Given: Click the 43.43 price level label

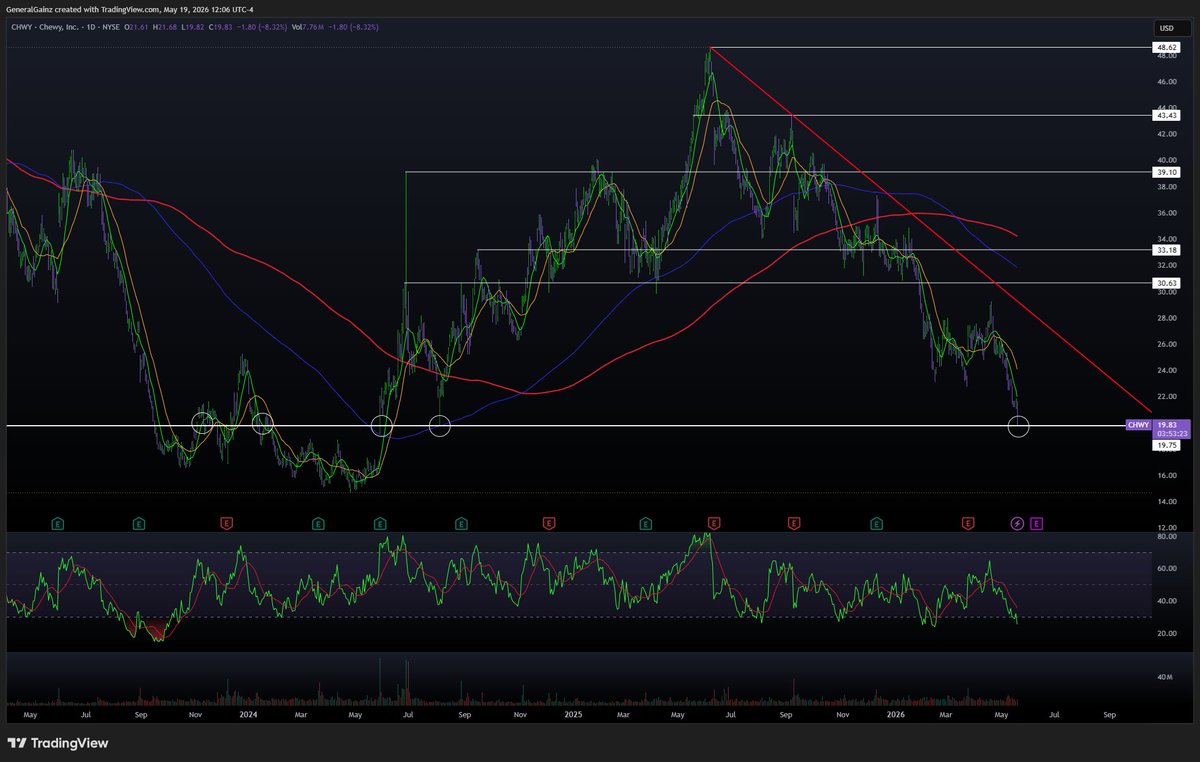Looking at the screenshot, I should pyautogui.click(x=1166, y=116).
